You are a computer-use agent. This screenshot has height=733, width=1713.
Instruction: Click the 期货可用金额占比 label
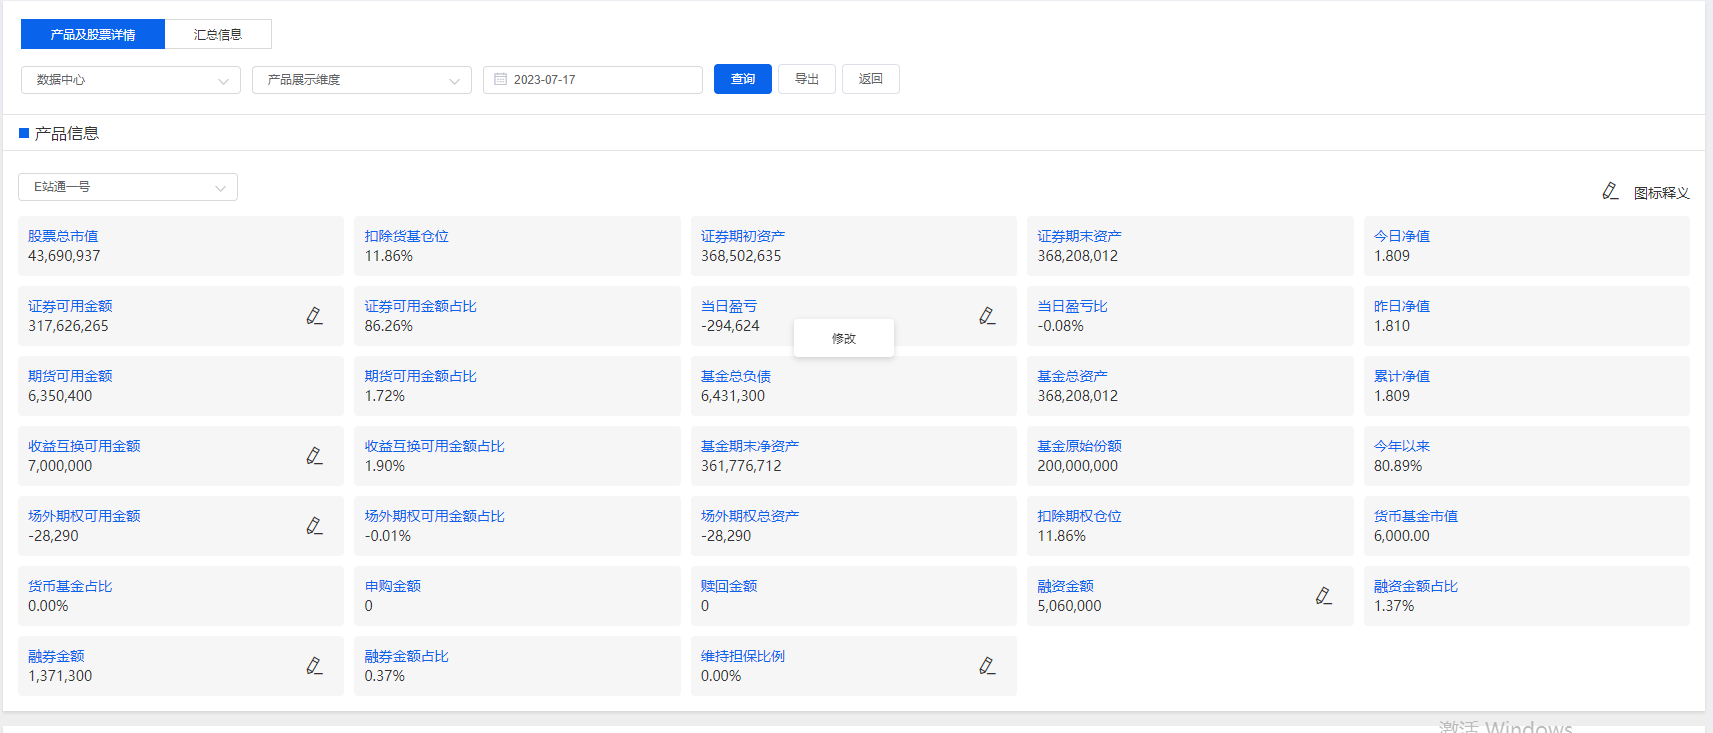pyautogui.click(x=421, y=376)
